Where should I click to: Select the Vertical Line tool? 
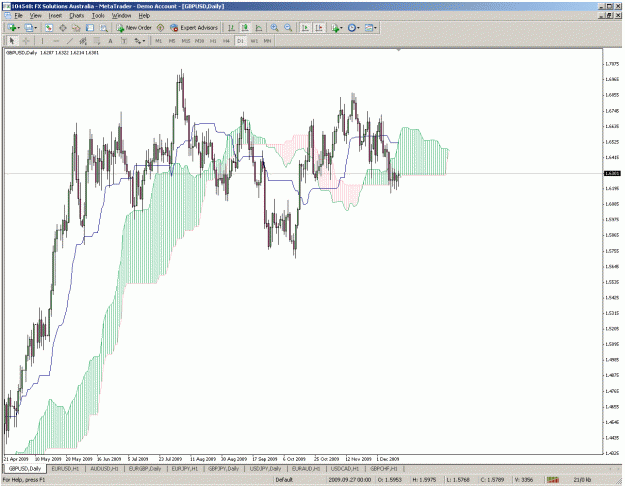tap(42, 41)
